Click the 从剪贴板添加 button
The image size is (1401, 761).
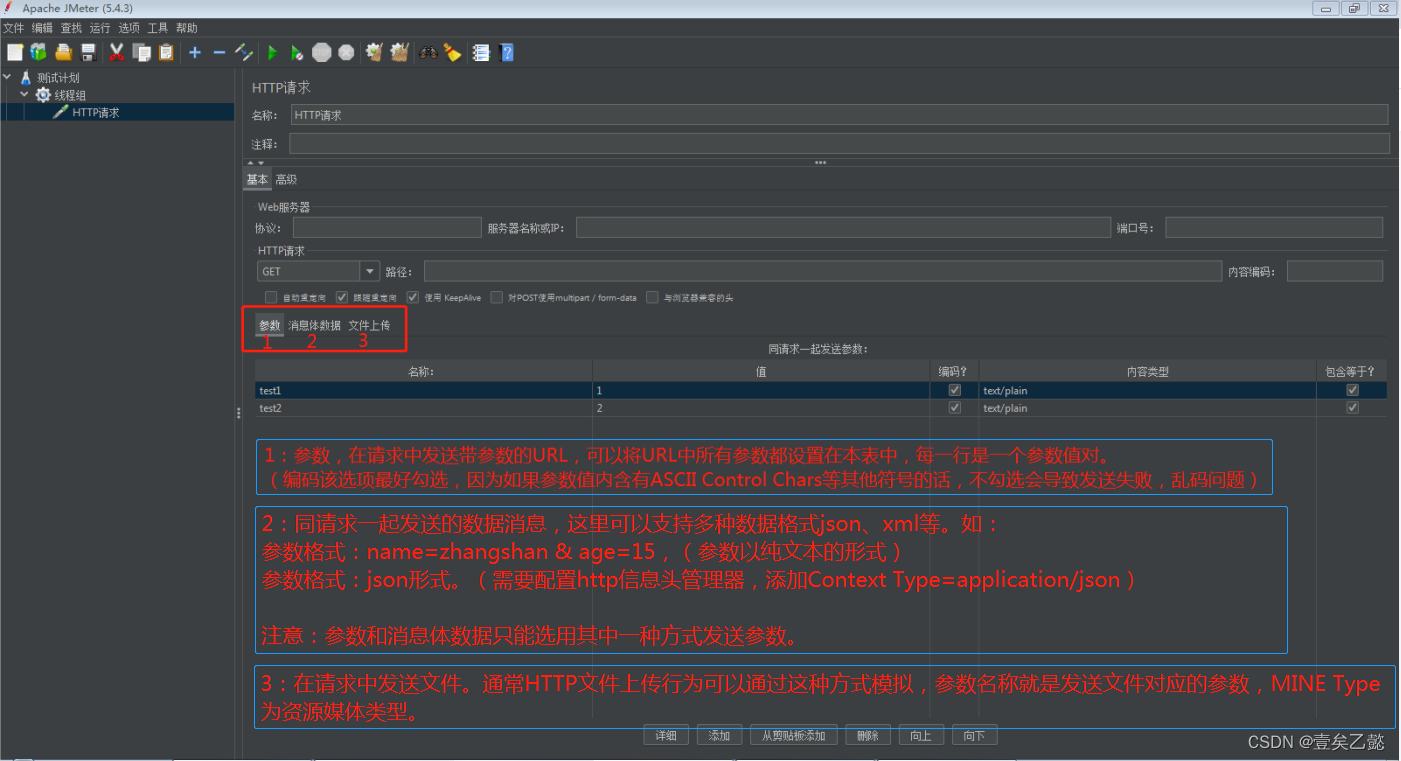pos(793,734)
